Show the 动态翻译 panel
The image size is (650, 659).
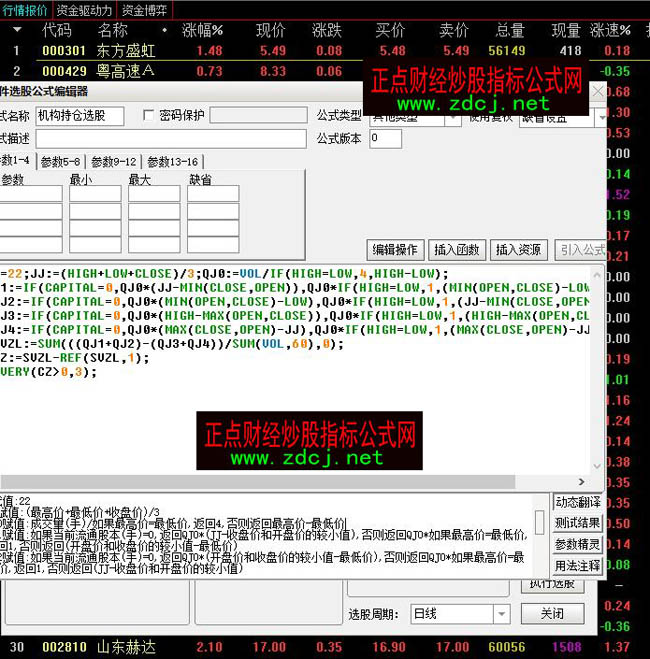(x=578, y=502)
